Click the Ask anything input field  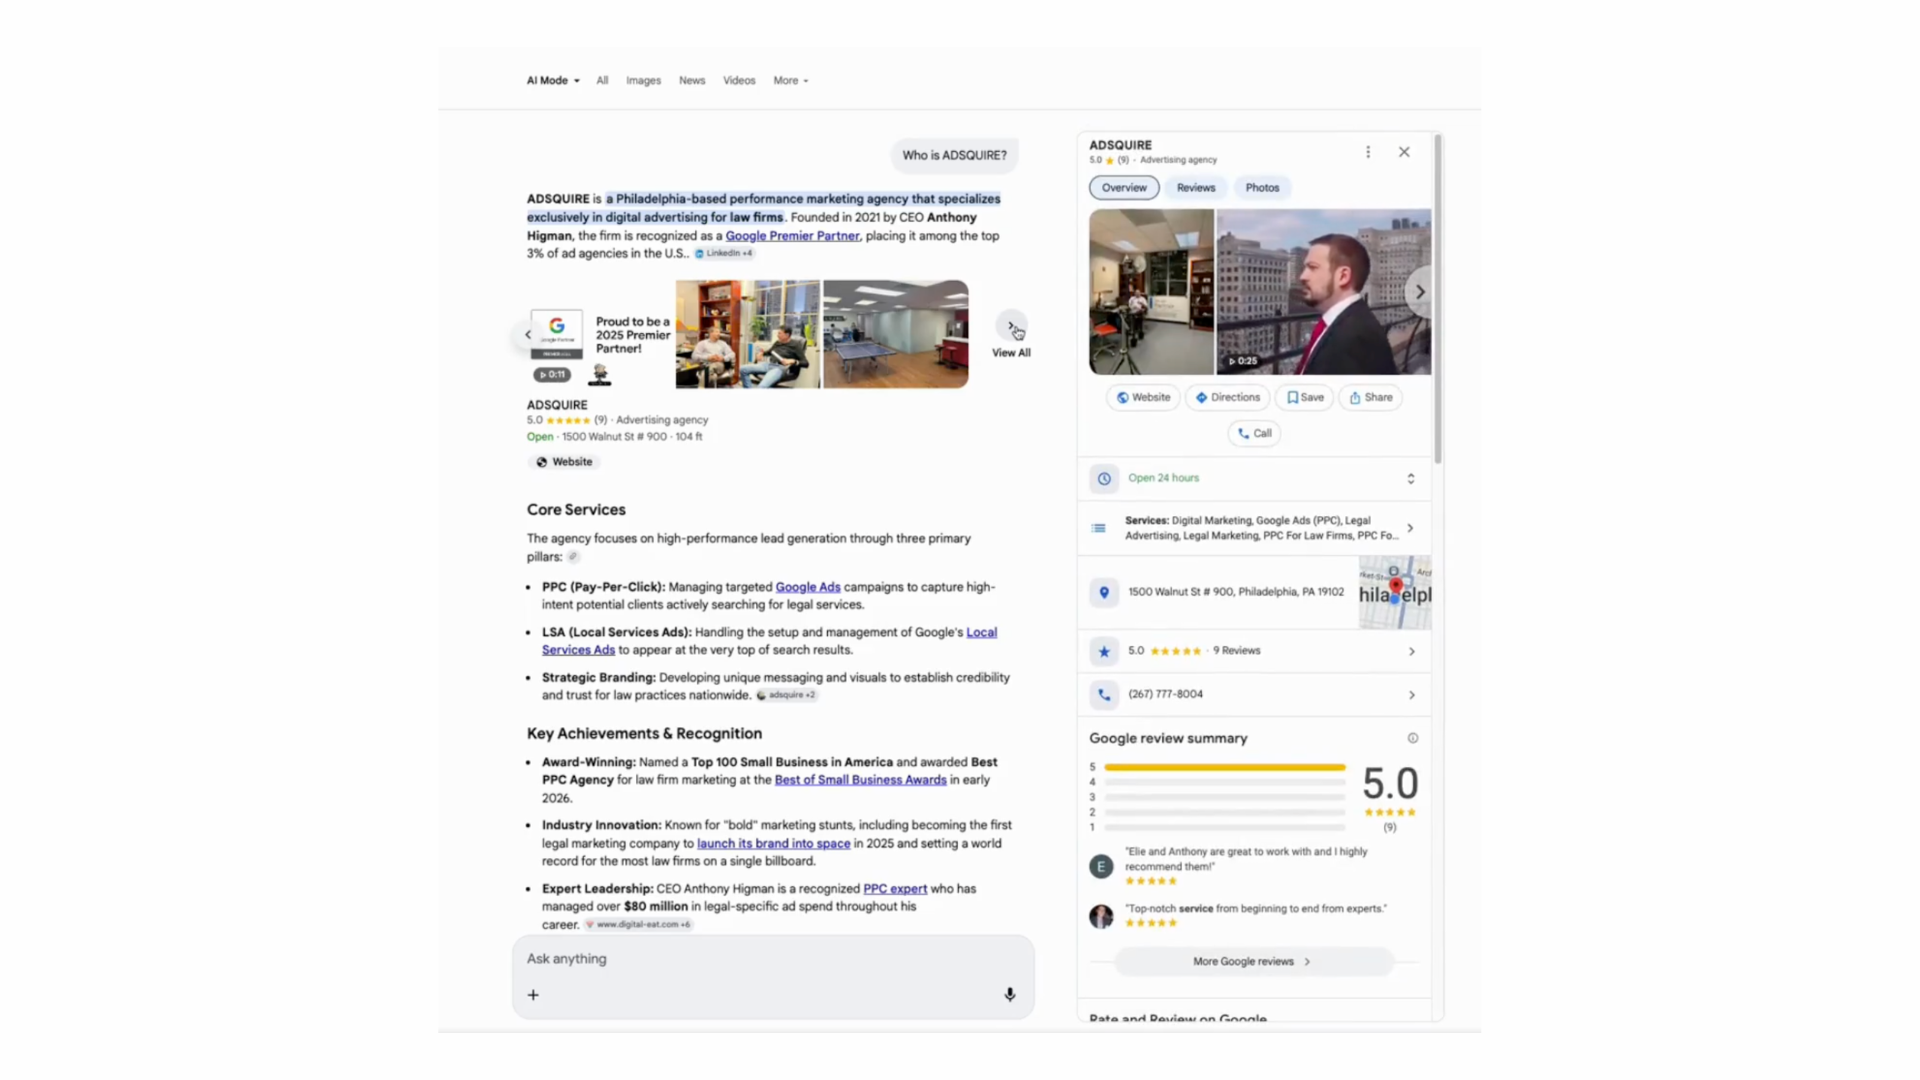click(760, 958)
